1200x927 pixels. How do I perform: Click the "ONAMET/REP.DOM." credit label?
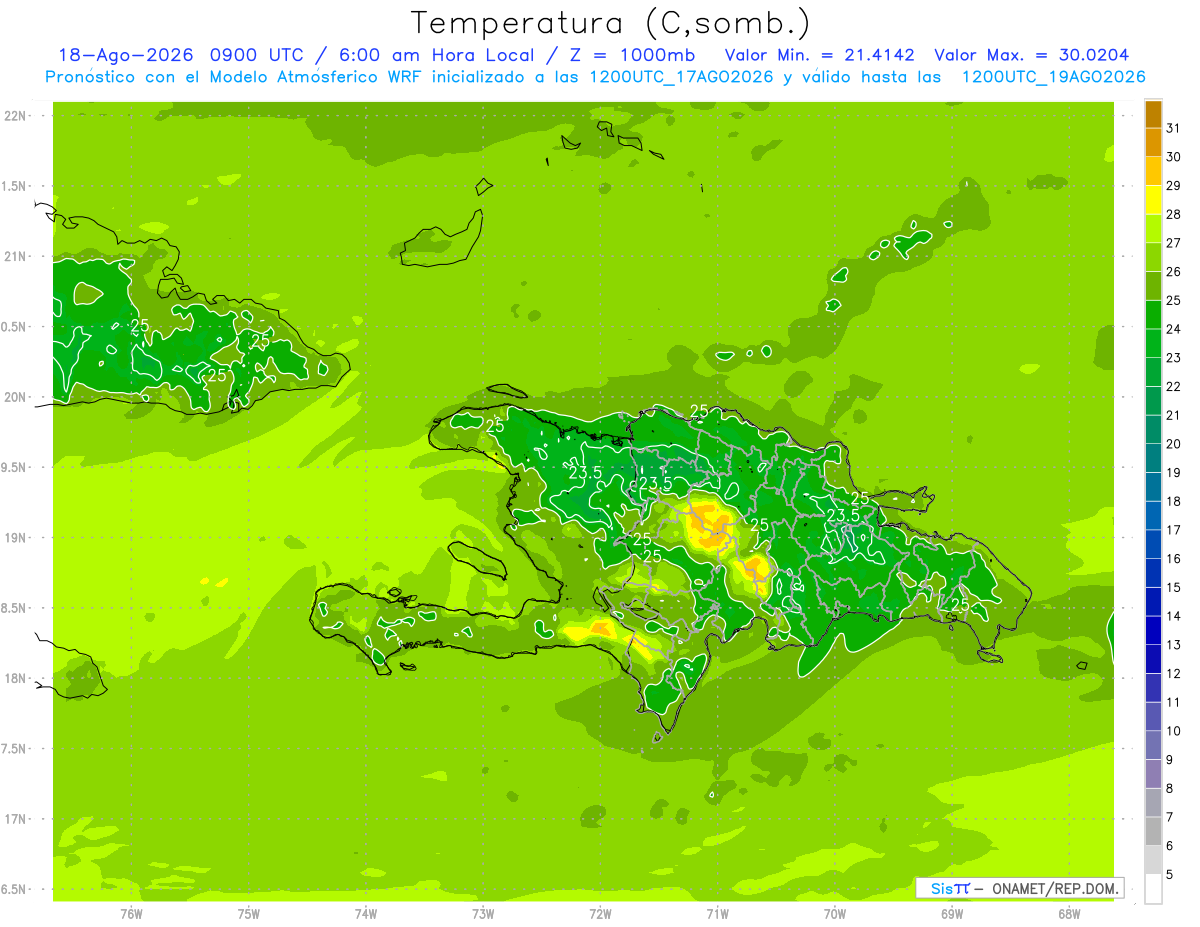tap(1055, 888)
